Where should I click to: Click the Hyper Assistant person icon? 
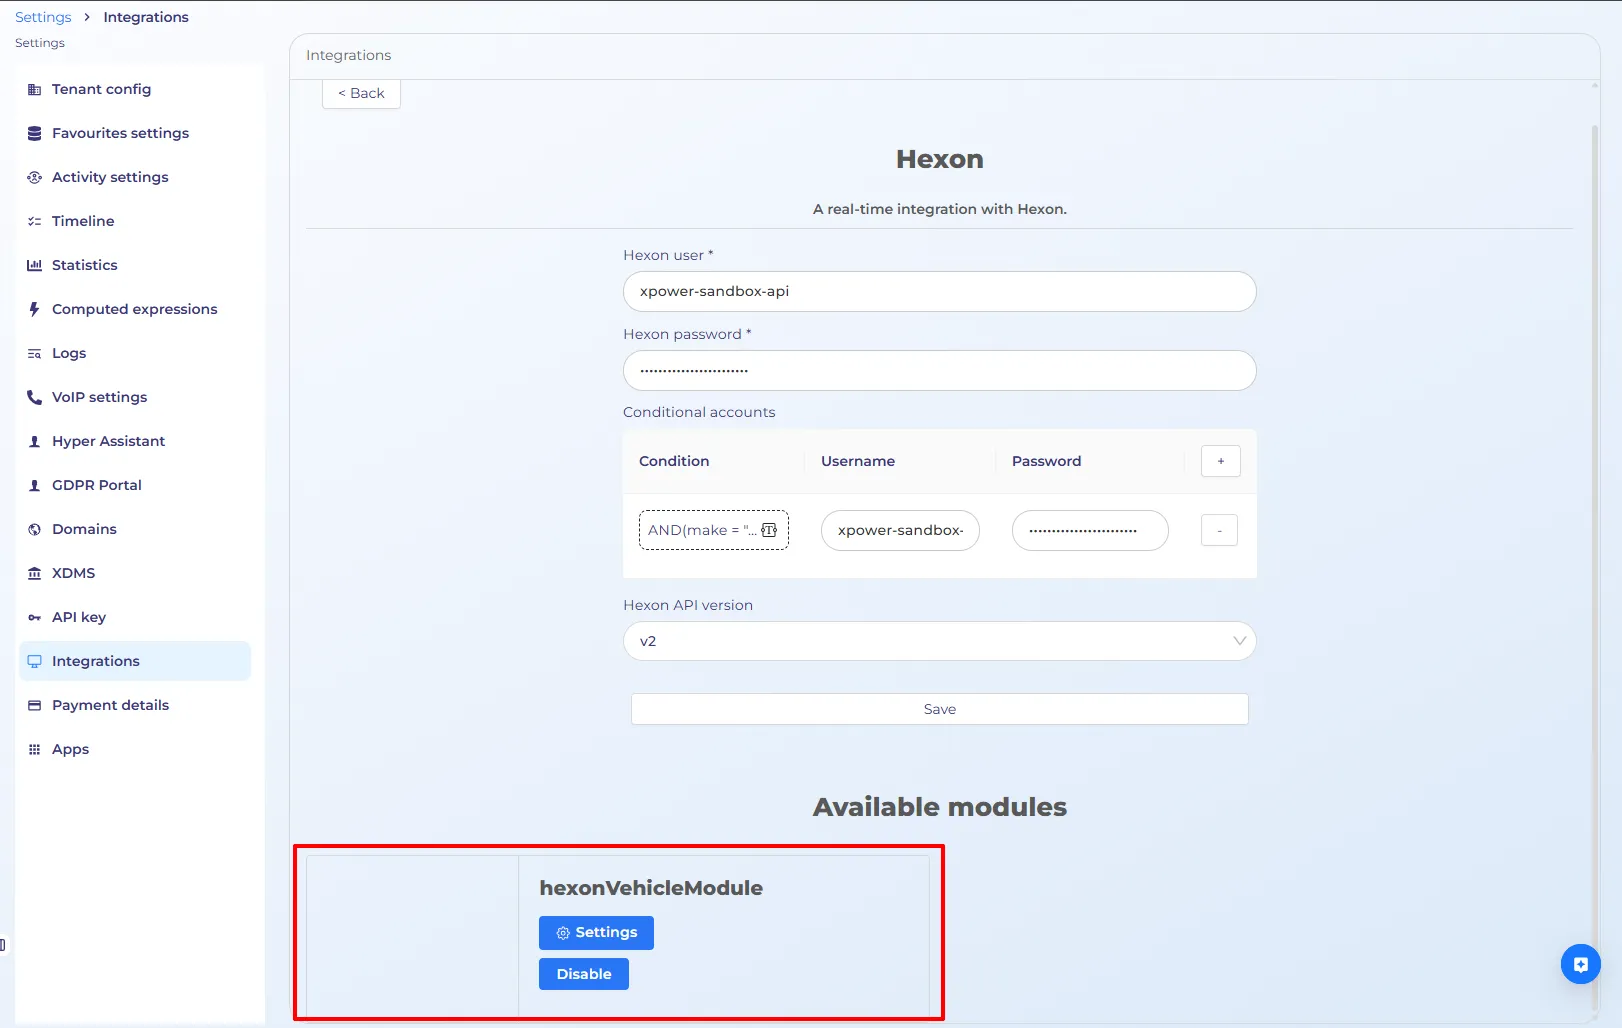click(x=34, y=441)
